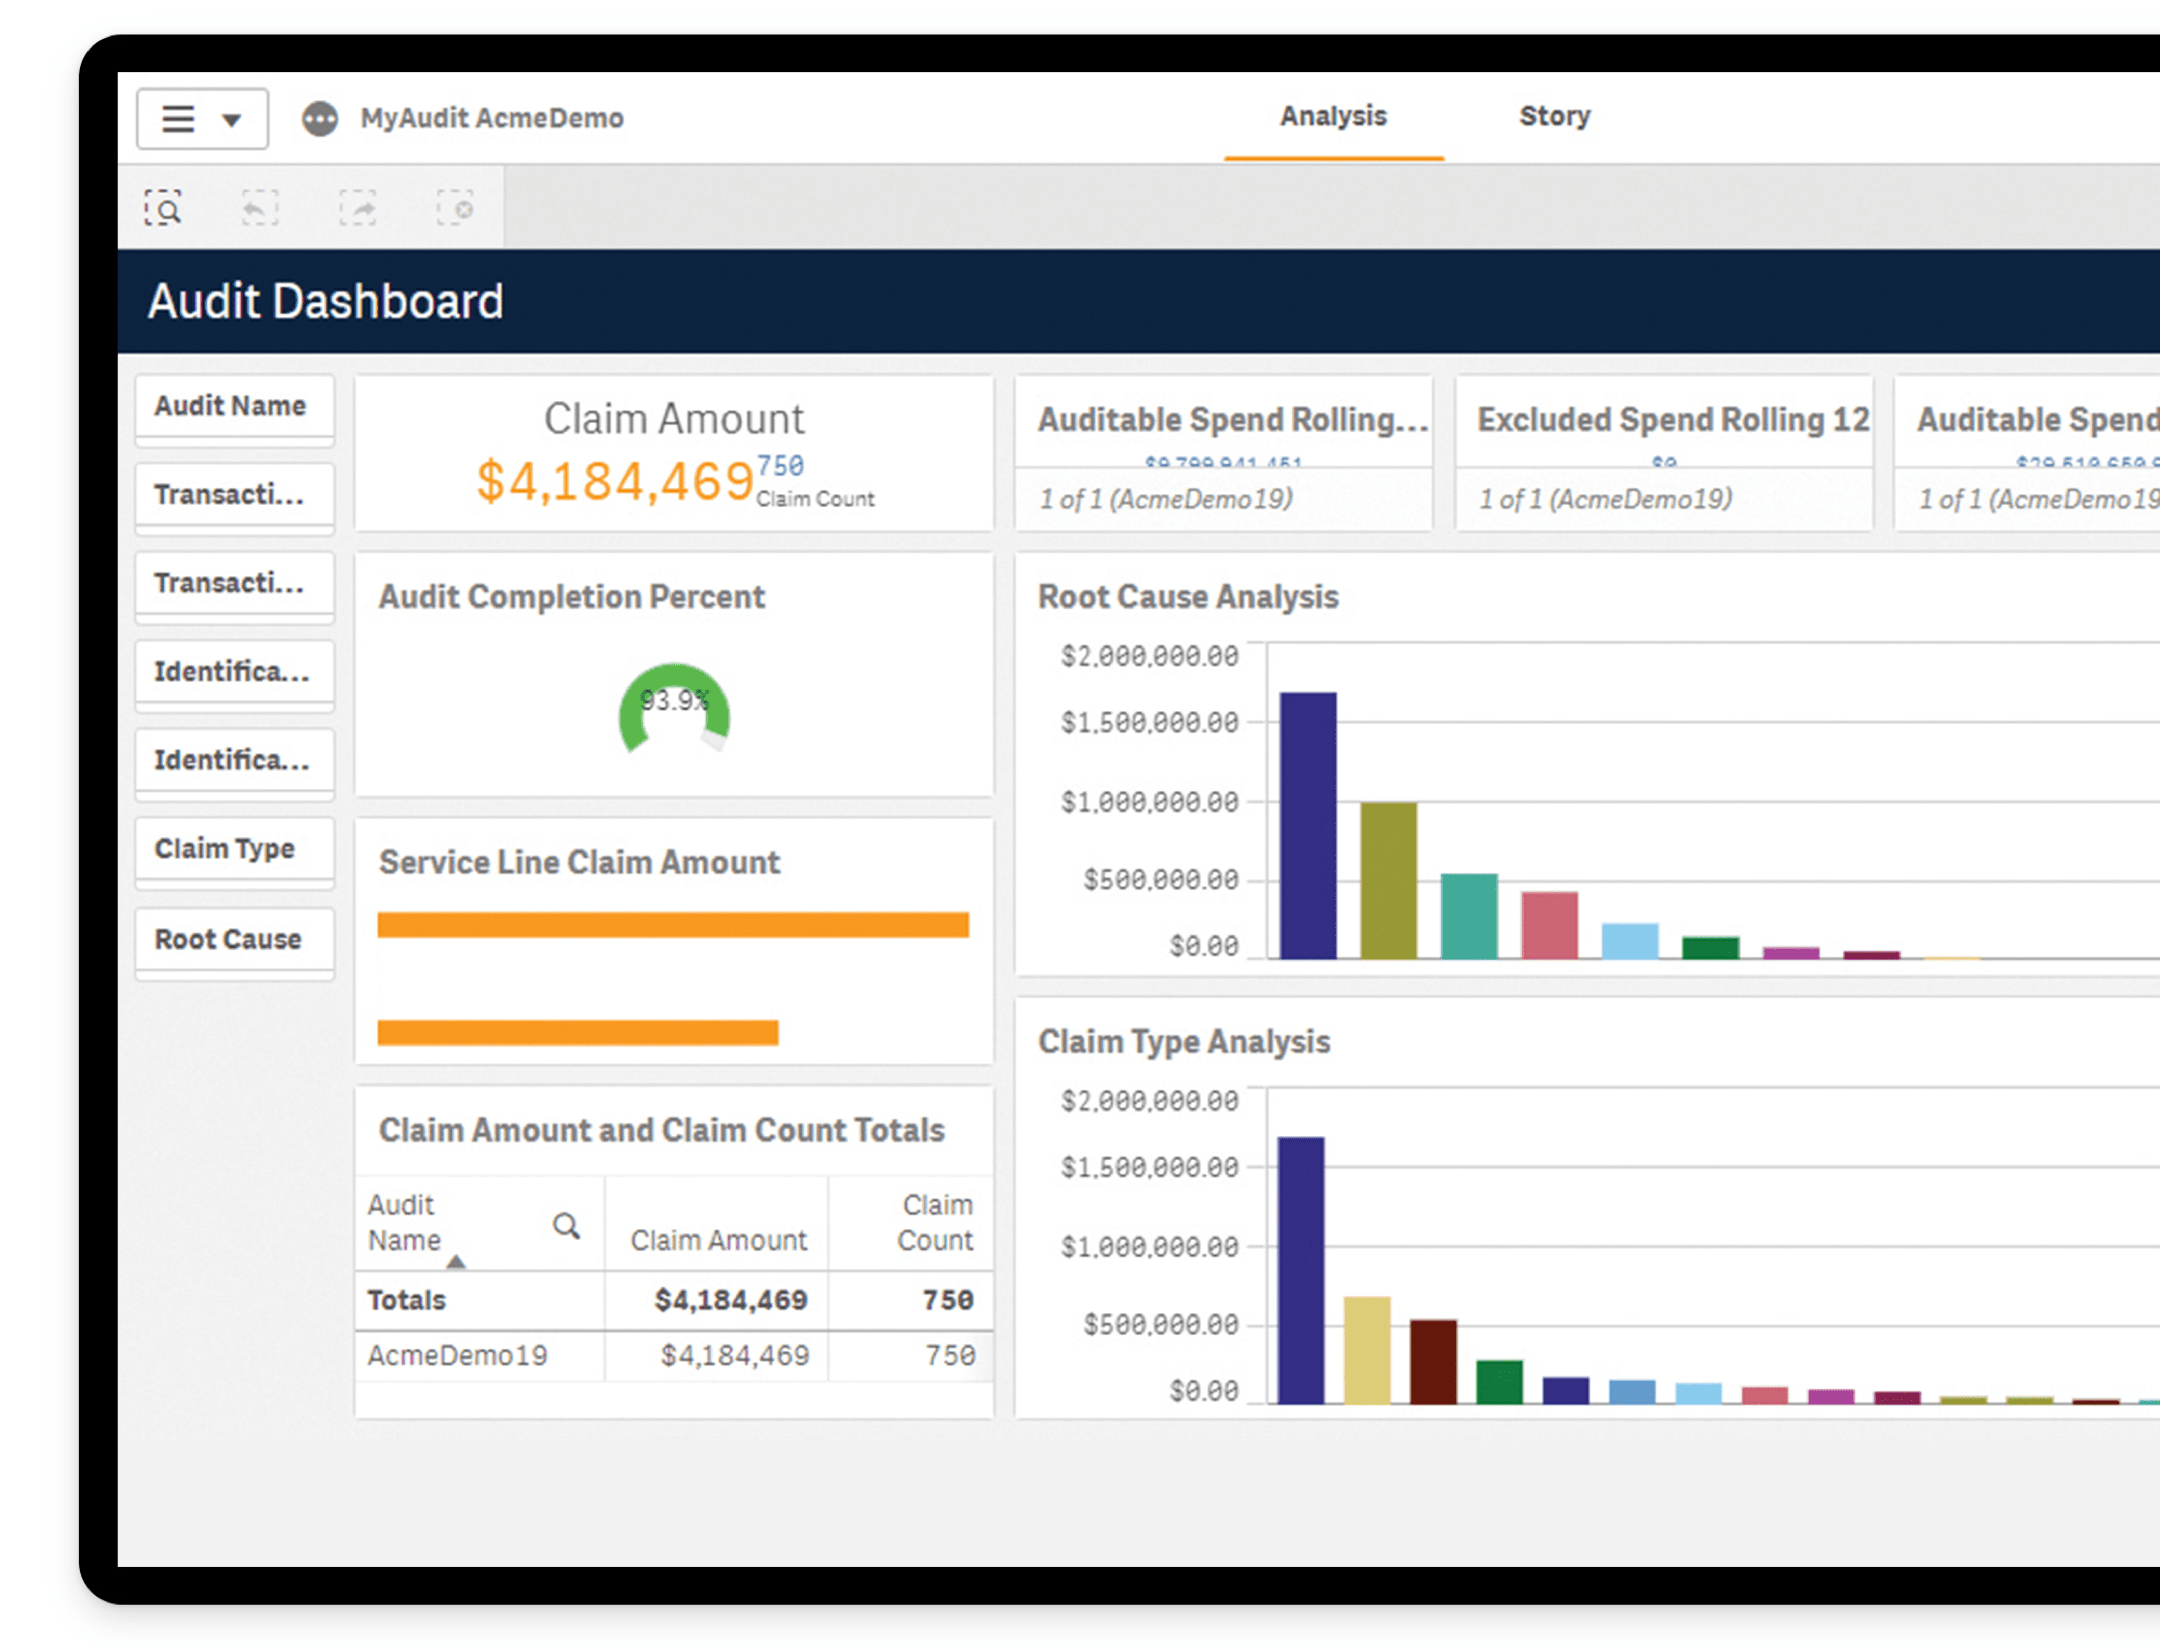Select the AcmeDemo19 table row
The height and width of the screenshot is (1650, 2160).
(674, 1356)
